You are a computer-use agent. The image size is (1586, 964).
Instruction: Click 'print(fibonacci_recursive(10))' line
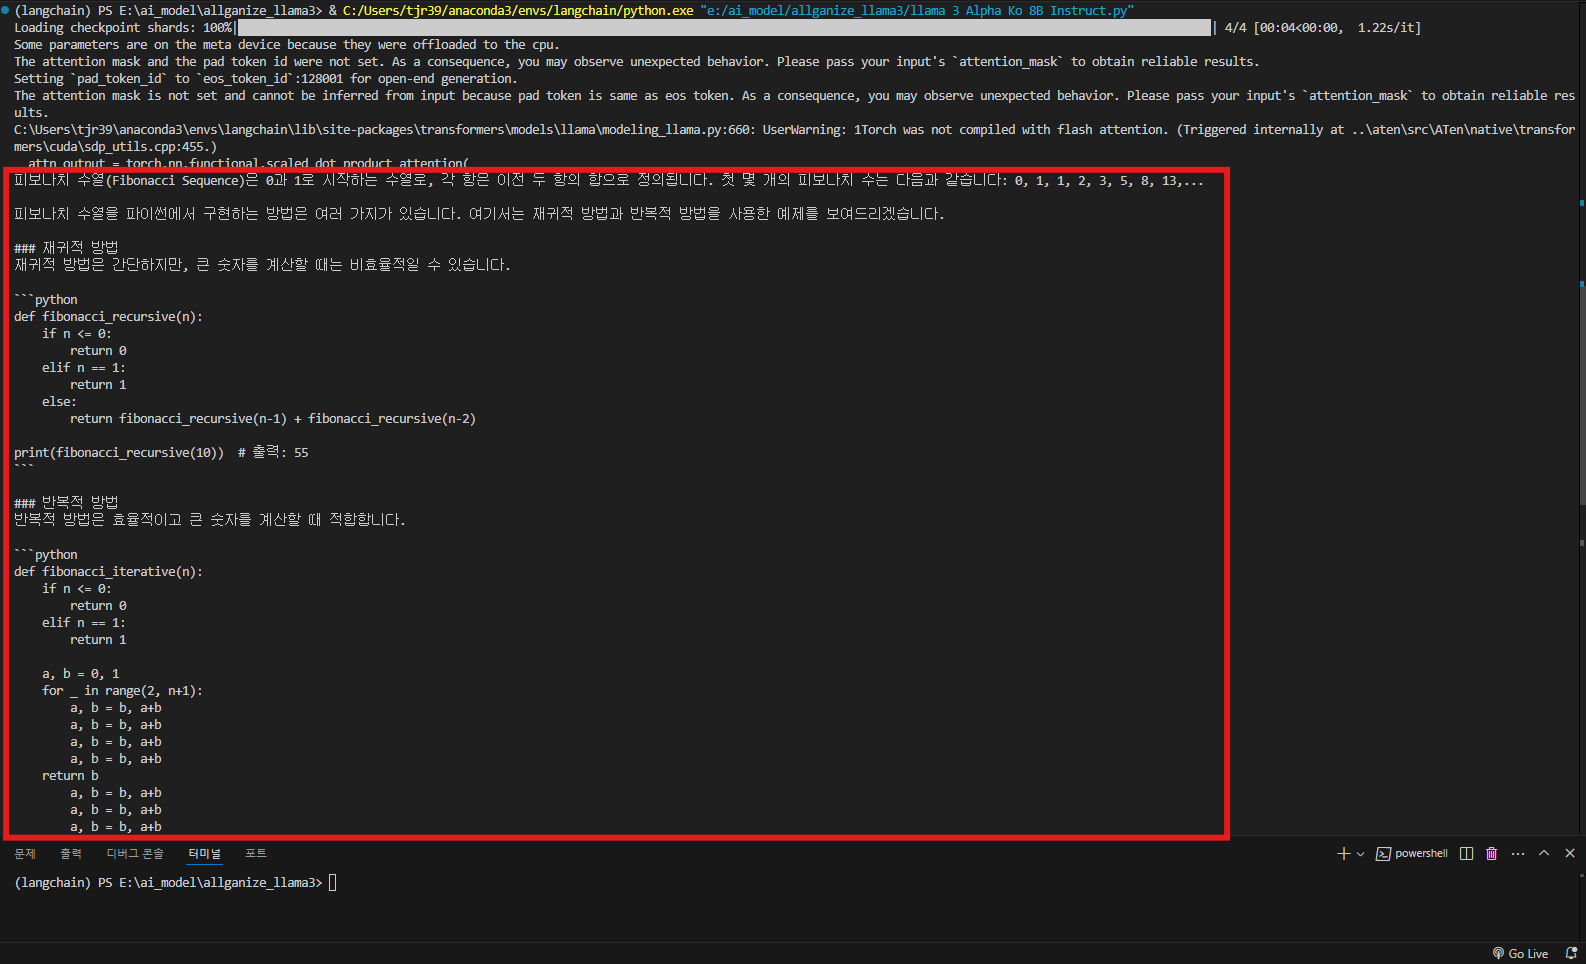pos(119,452)
